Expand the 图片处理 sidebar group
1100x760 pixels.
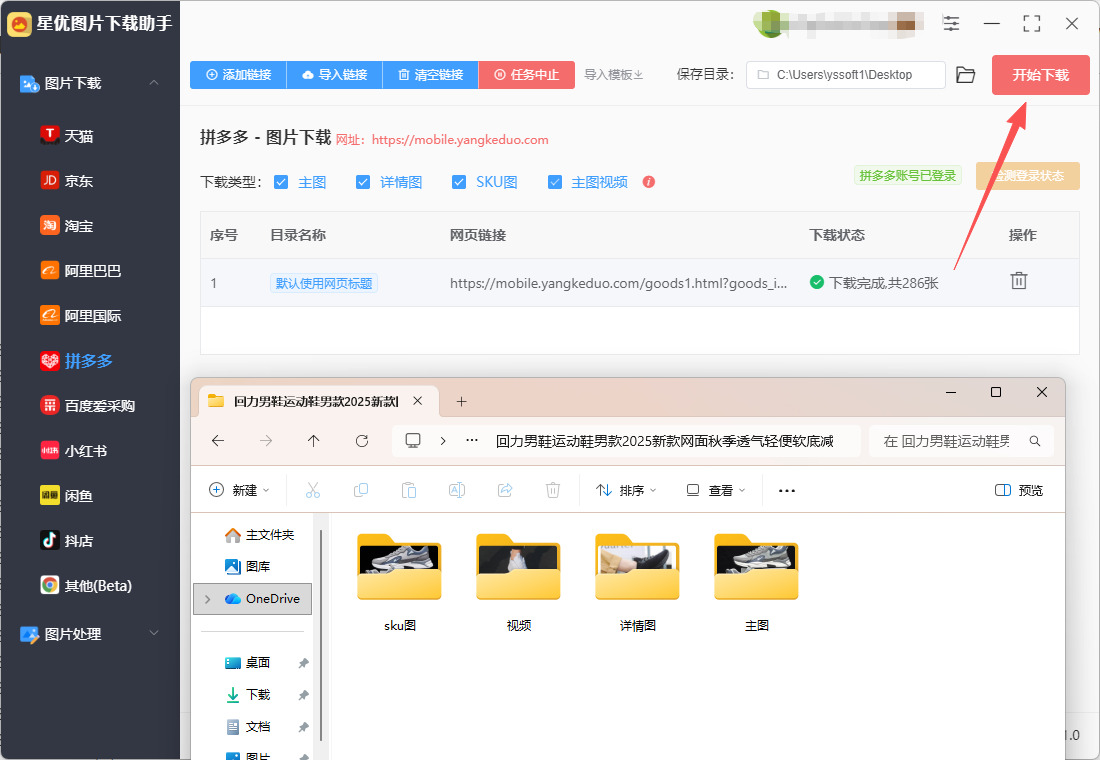154,633
